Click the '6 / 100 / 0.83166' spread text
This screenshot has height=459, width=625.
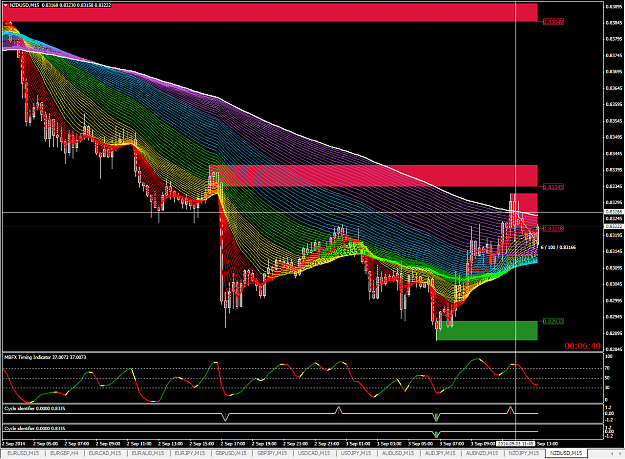(x=558, y=247)
